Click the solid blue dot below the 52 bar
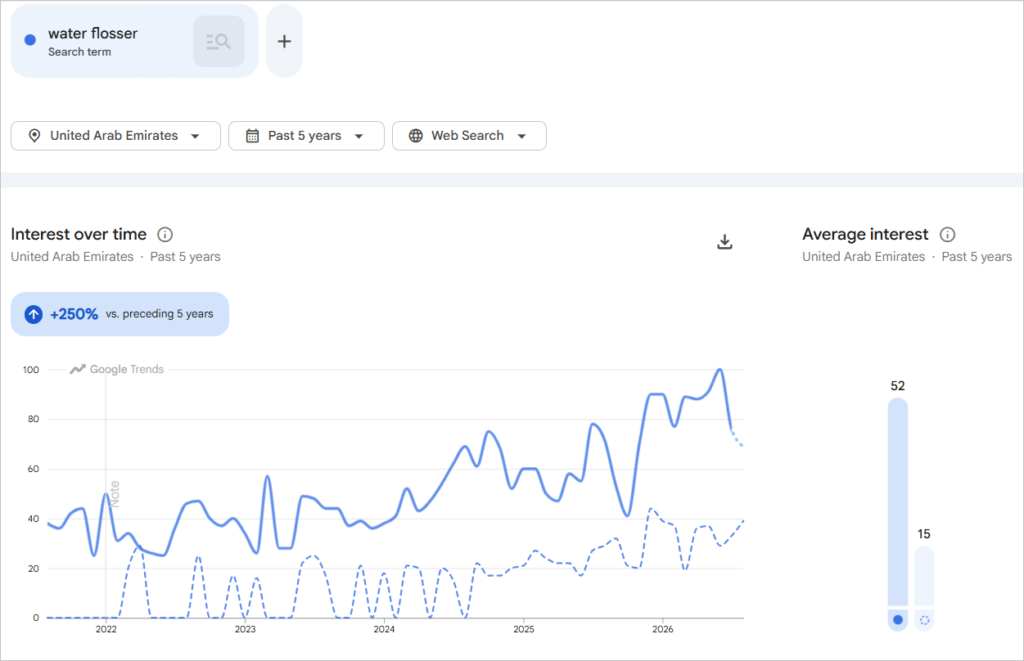 898,620
